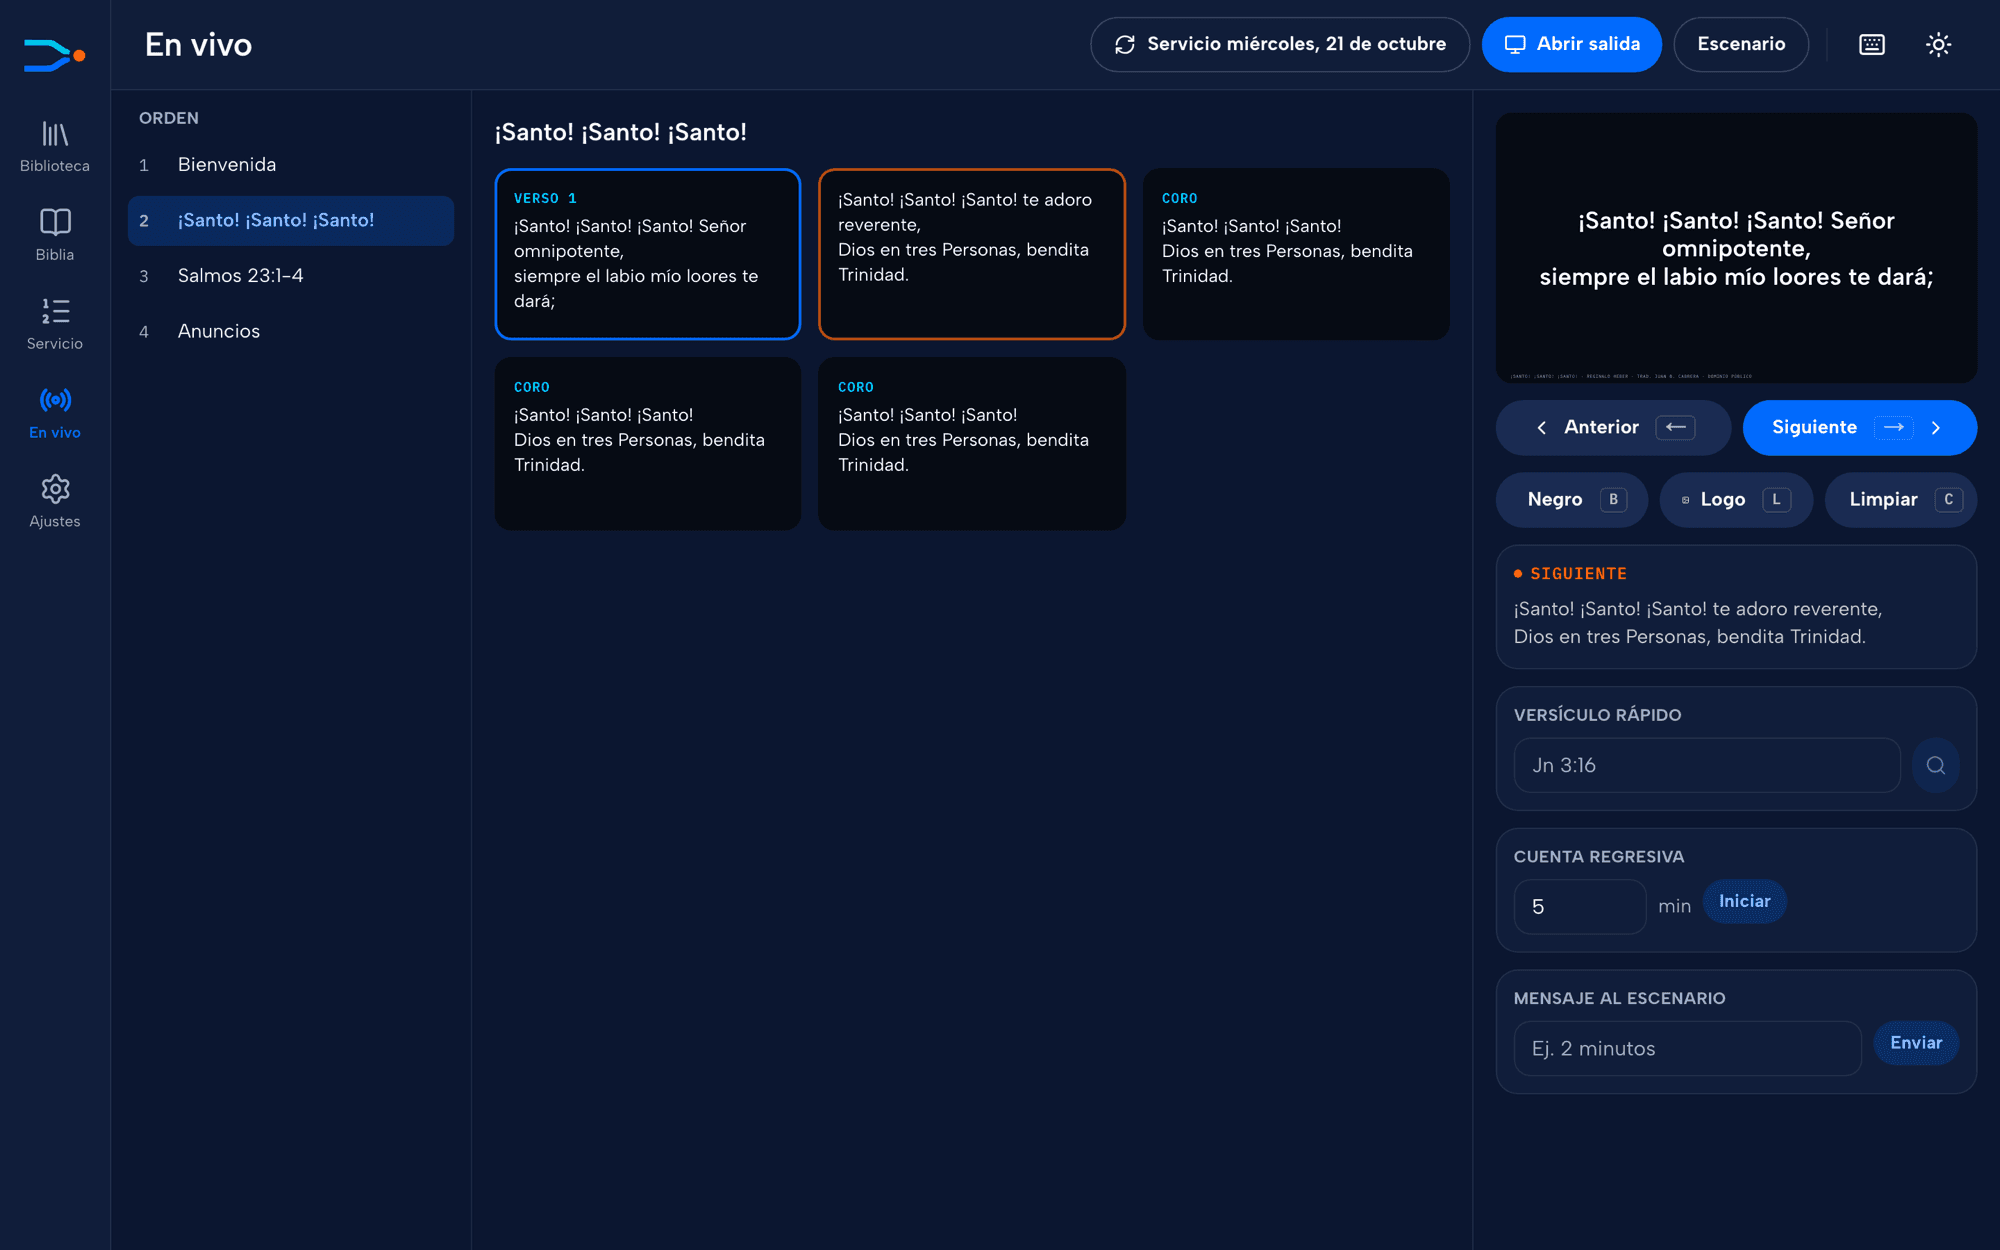Click the countdown minutes field
The height and width of the screenshot is (1250, 2000).
tap(1580, 907)
